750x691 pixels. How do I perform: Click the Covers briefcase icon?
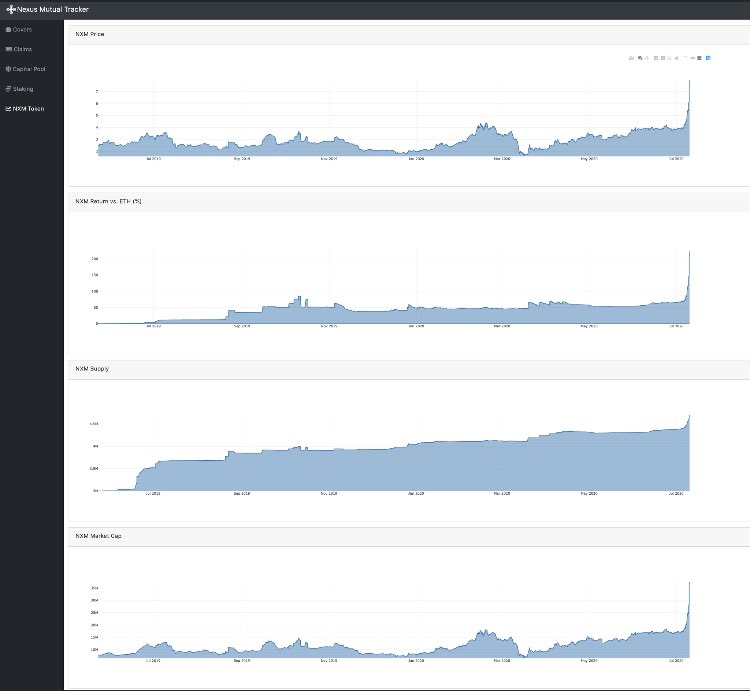(8, 30)
